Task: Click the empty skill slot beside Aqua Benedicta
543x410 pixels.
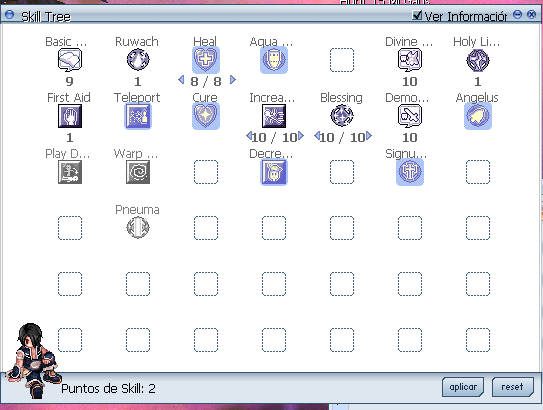Action: [342, 60]
